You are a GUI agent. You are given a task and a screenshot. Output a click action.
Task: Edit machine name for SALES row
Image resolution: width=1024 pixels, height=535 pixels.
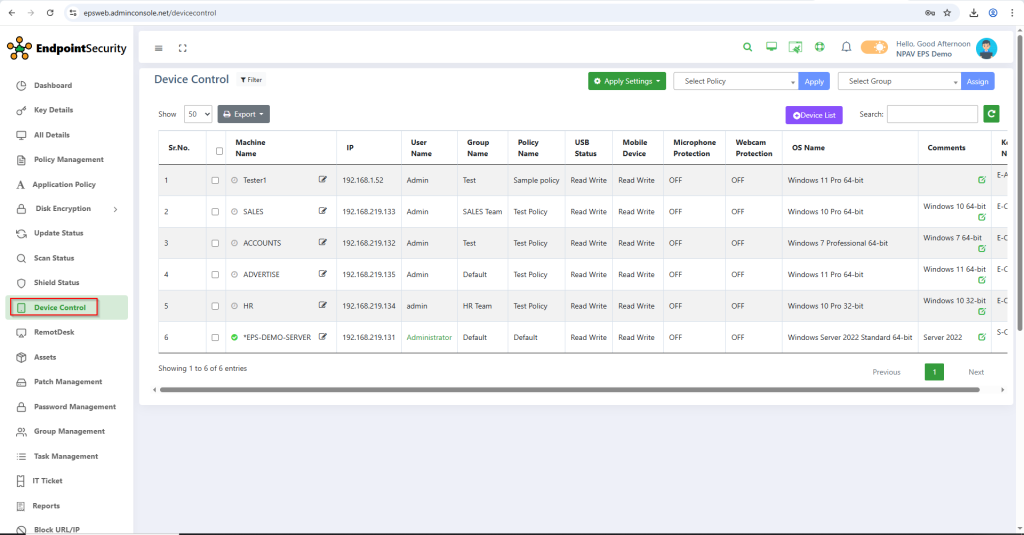pos(323,212)
